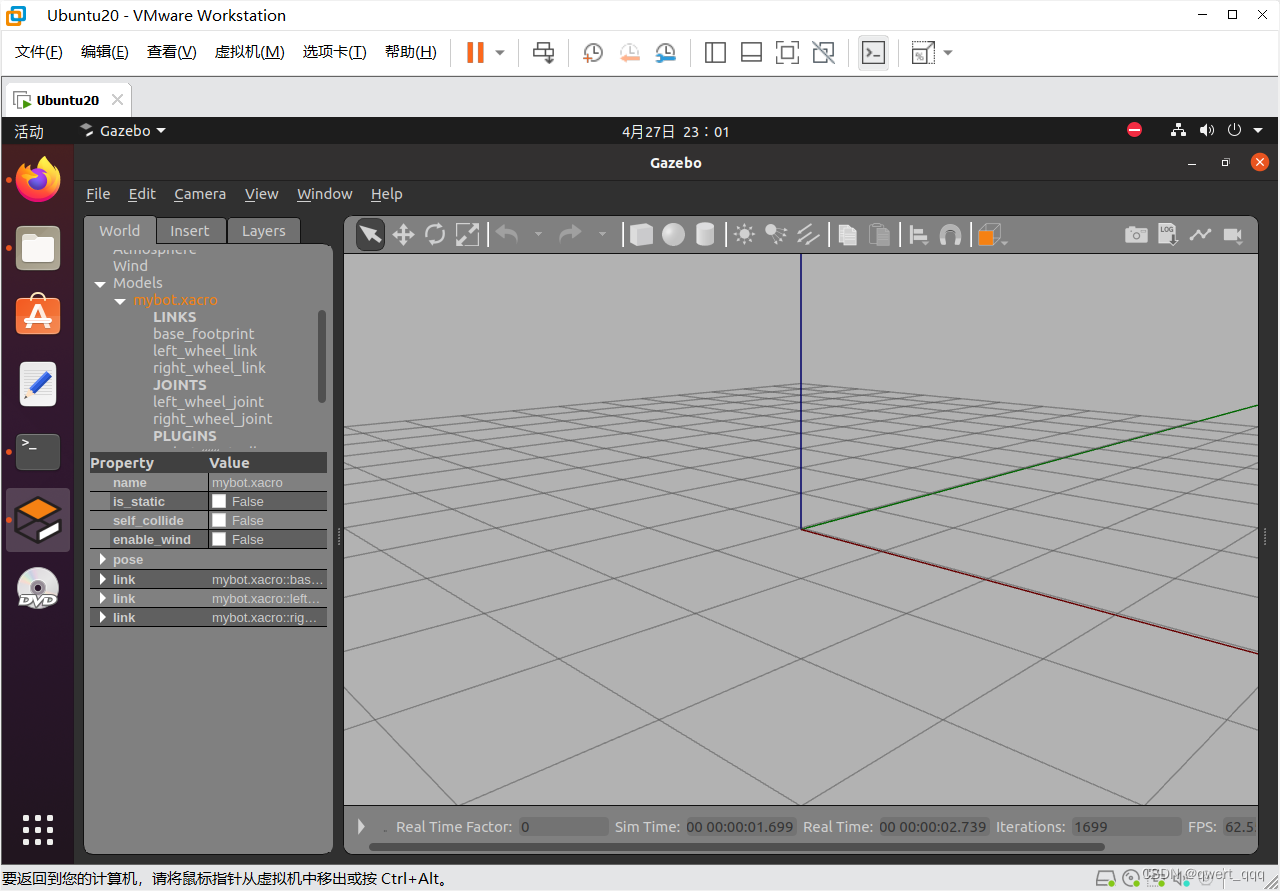The image size is (1280, 891).
Task: Expand the link row for mybot.xacro::bas...
Action: point(103,579)
